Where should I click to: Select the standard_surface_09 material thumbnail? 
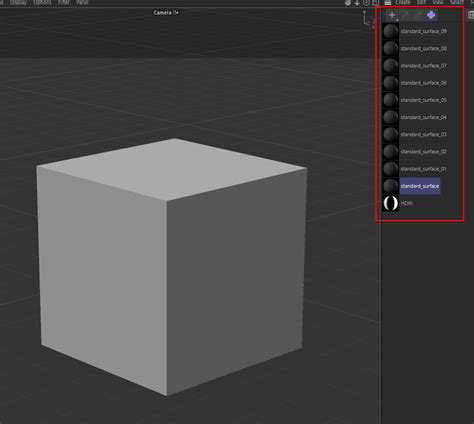390,31
